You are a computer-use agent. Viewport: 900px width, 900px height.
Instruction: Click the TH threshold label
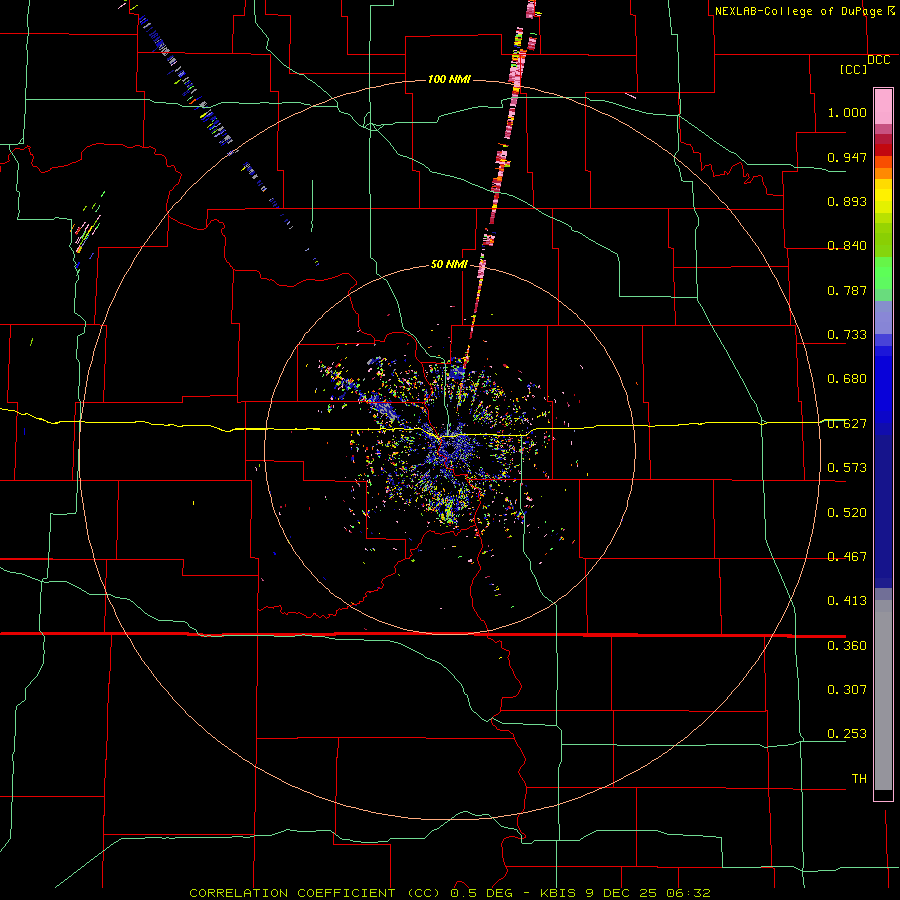(x=859, y=779)
